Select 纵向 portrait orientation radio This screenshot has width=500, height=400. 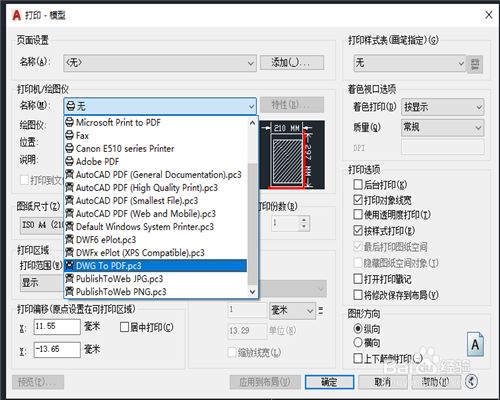click(358, 329)
